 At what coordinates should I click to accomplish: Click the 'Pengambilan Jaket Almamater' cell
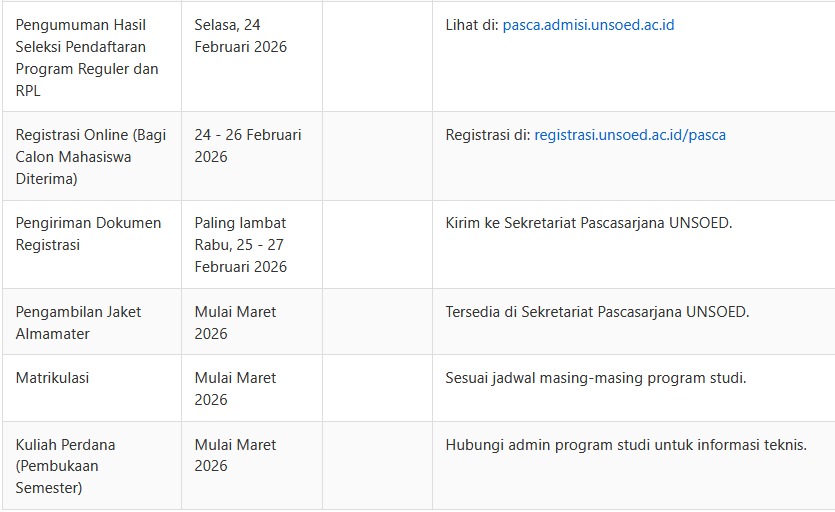tap(78, 322)
